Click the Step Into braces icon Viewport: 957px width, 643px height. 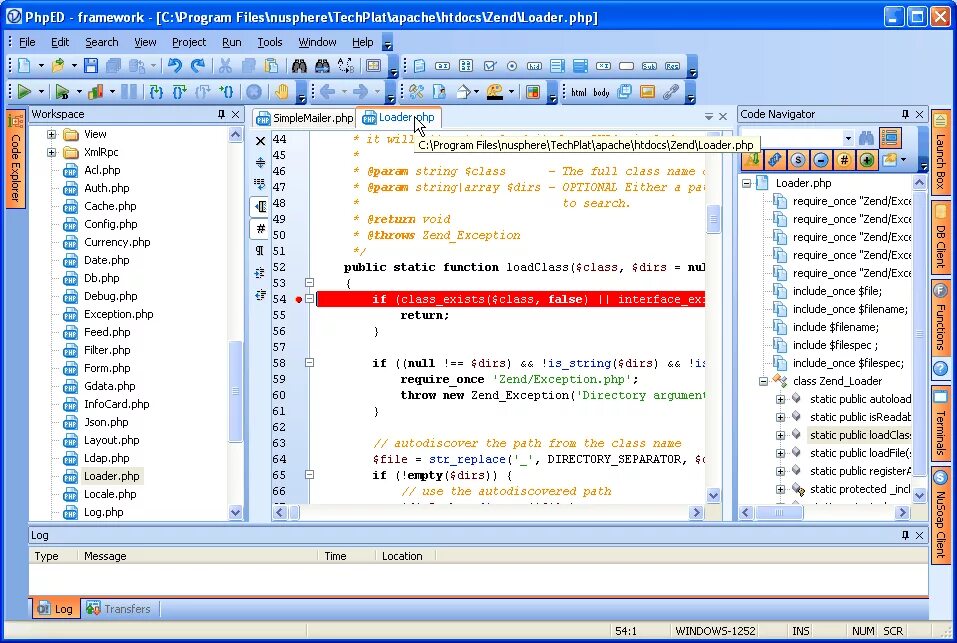click(x=156, y=92)
